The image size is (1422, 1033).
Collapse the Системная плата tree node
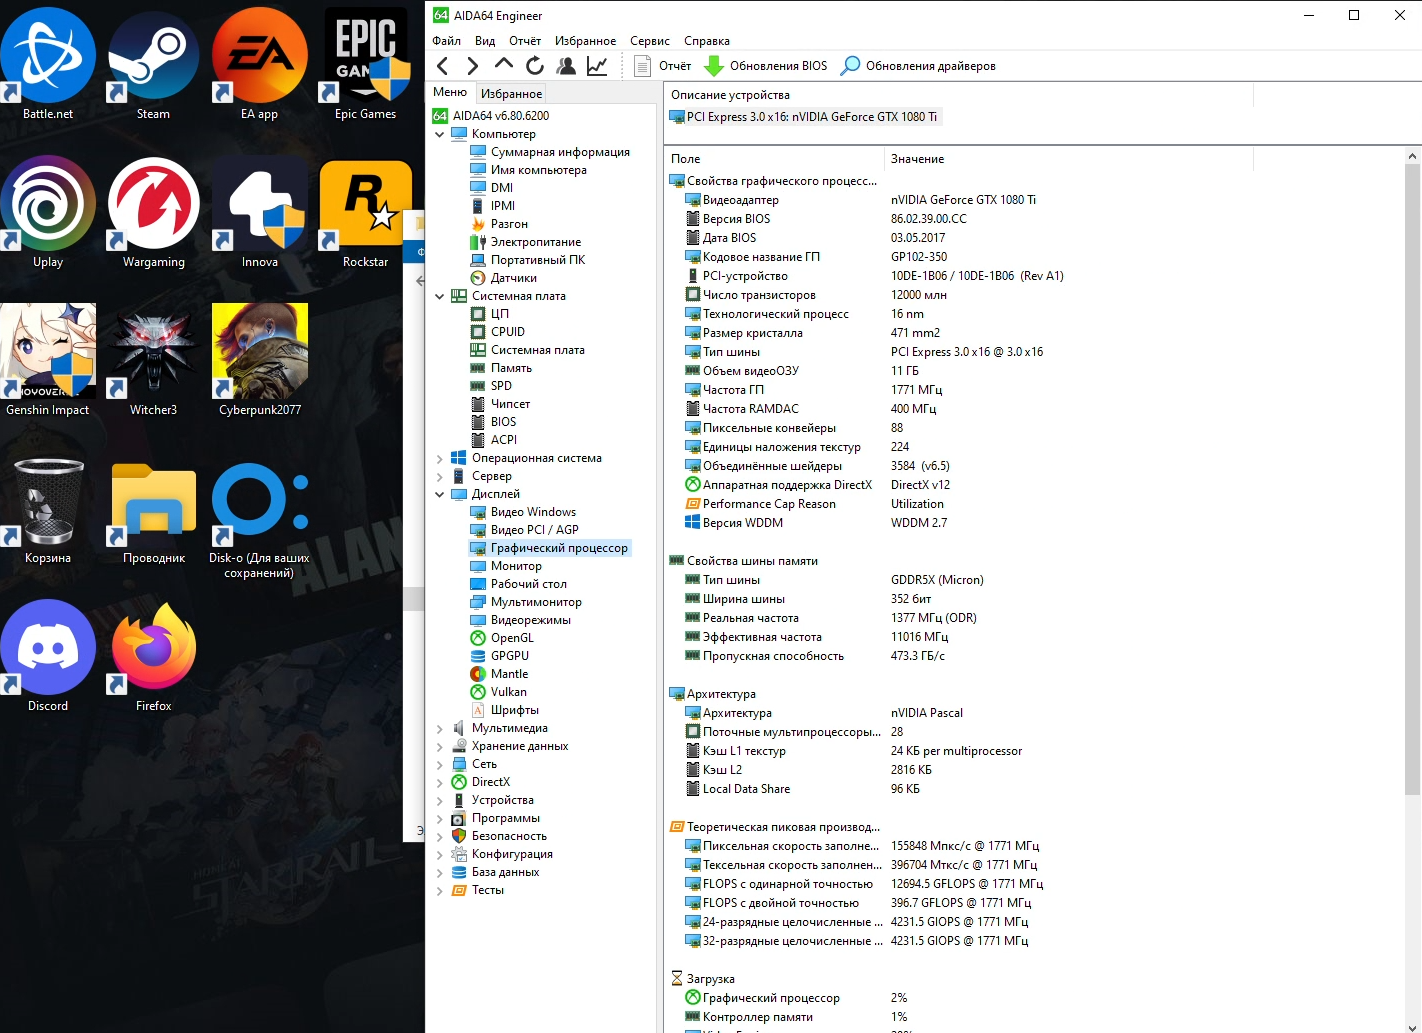click(439, 296)
